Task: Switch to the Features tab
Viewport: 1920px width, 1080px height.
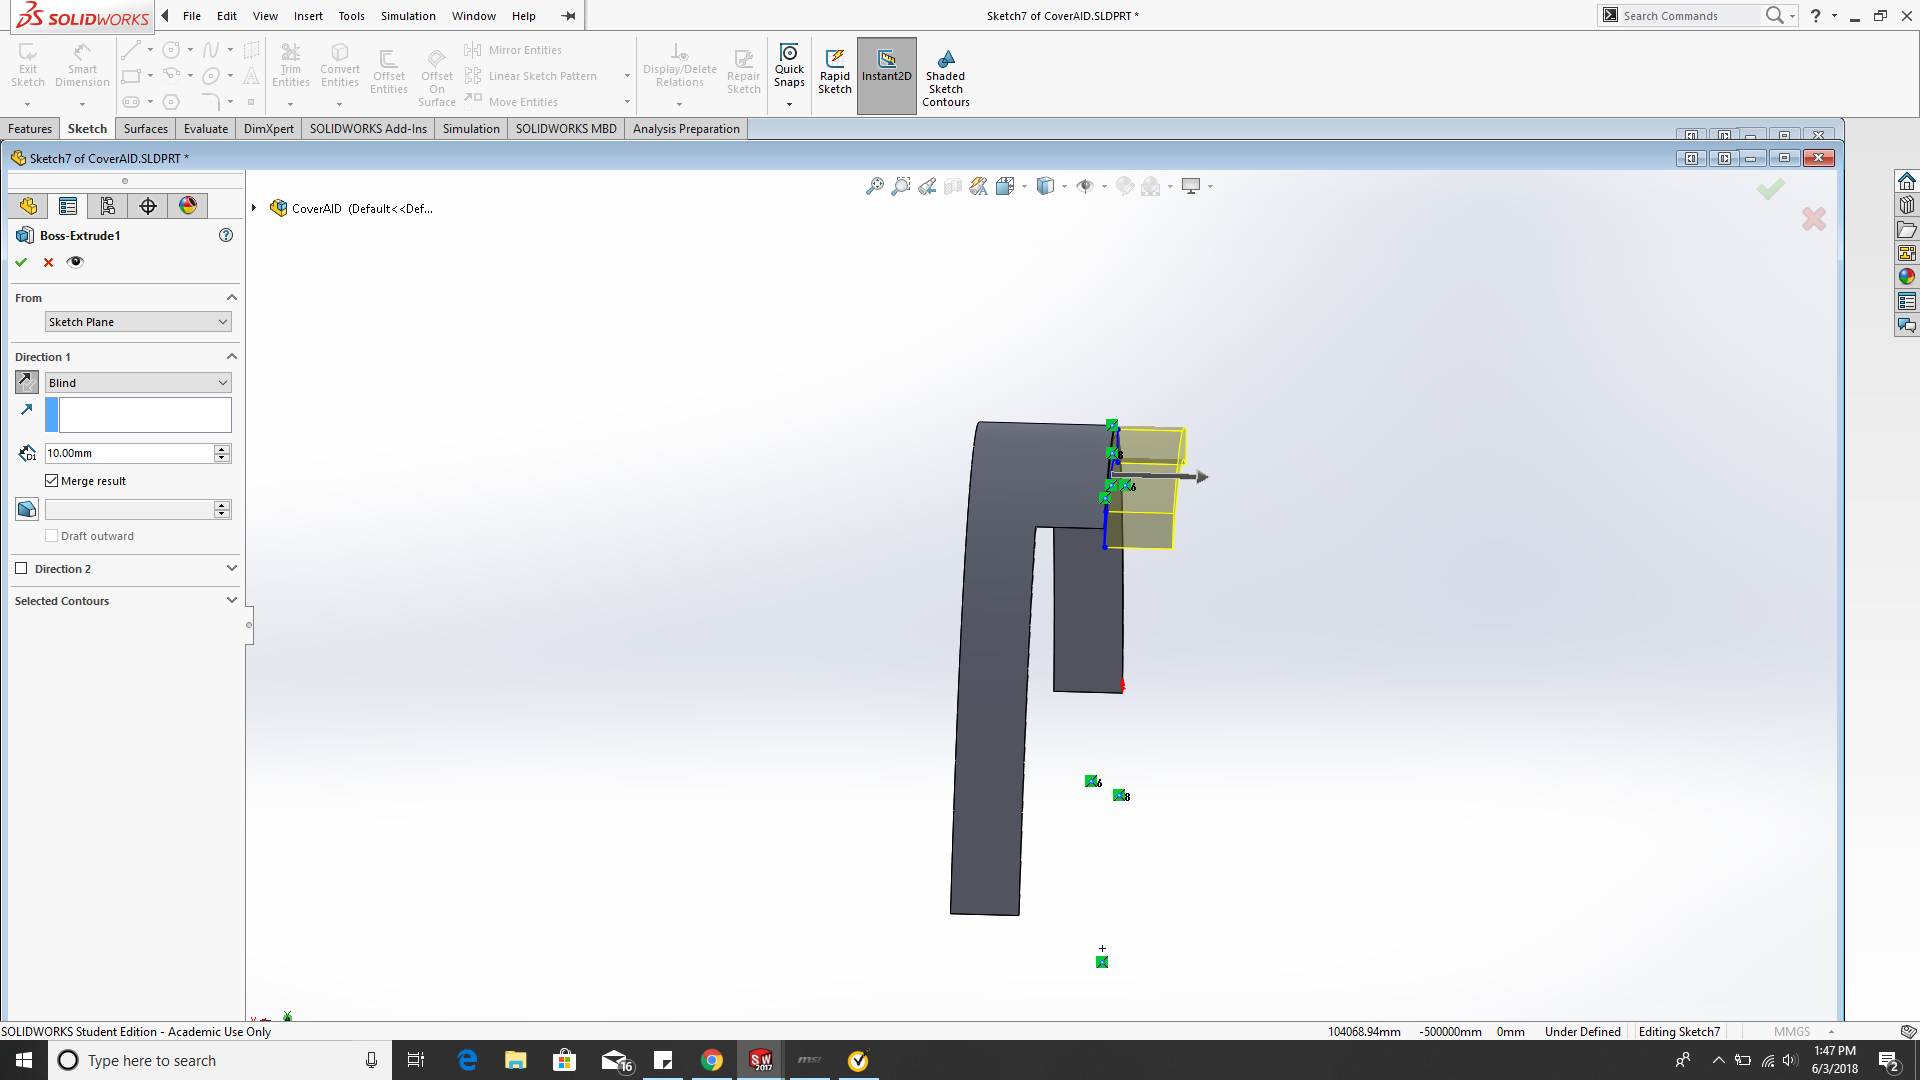Action: [x=30, y=129]
